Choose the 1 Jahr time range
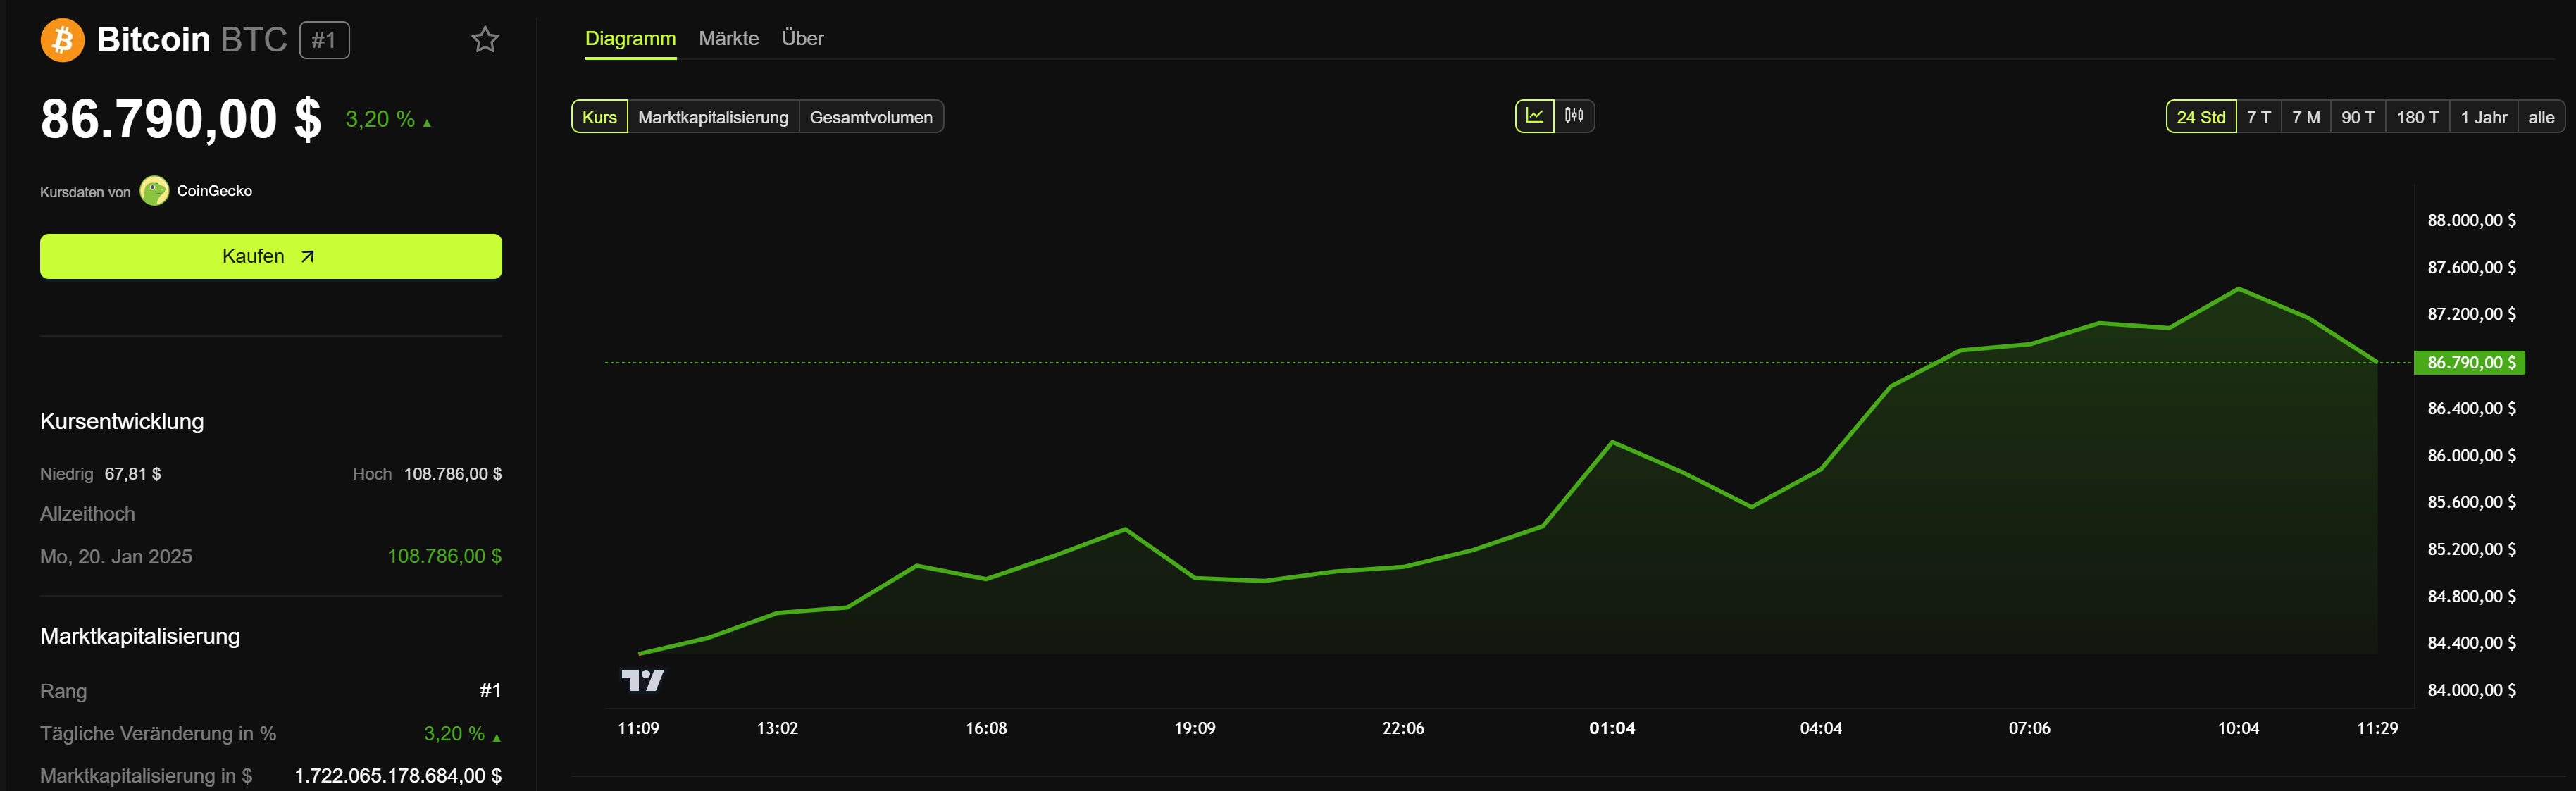The image size is (2576, 791). point(2483,117)
